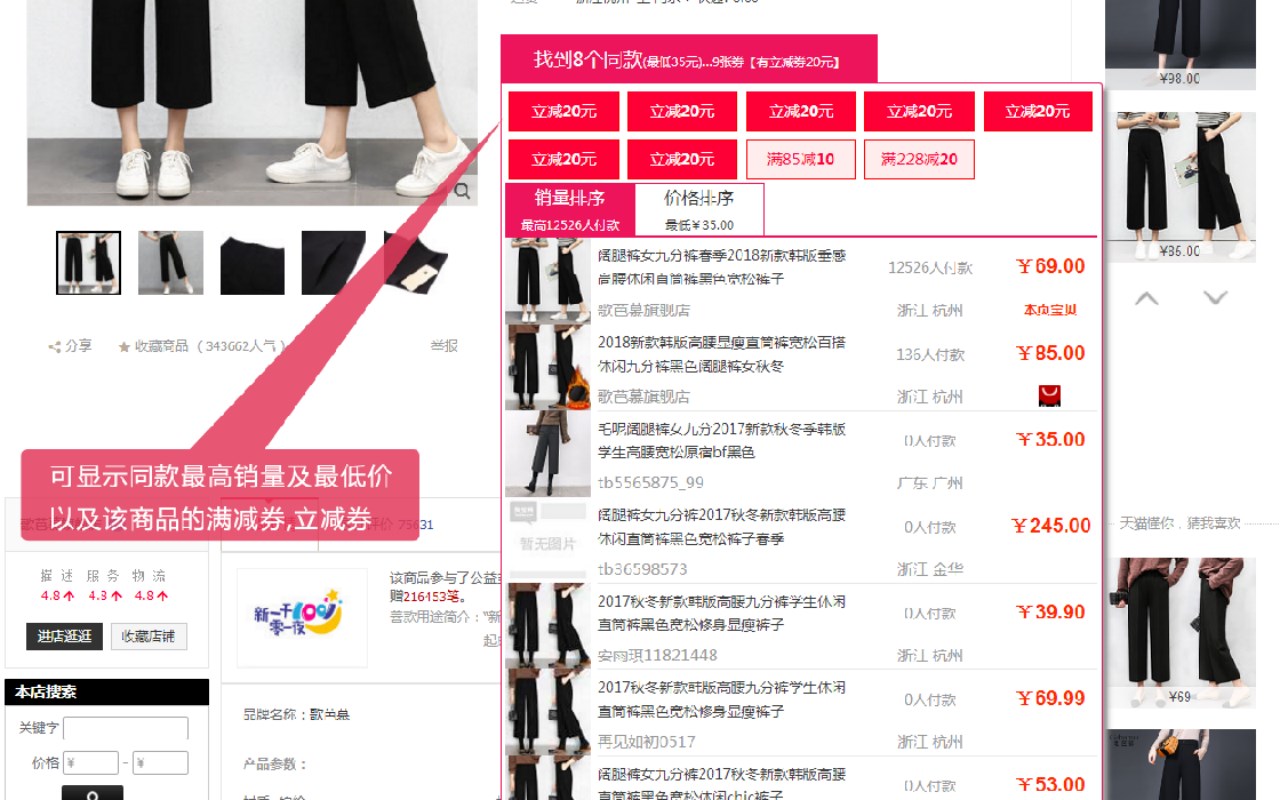Open the recommended pants priced ¥69
The height and width of the screenshot is (800, 1280).
[1180, 632]
